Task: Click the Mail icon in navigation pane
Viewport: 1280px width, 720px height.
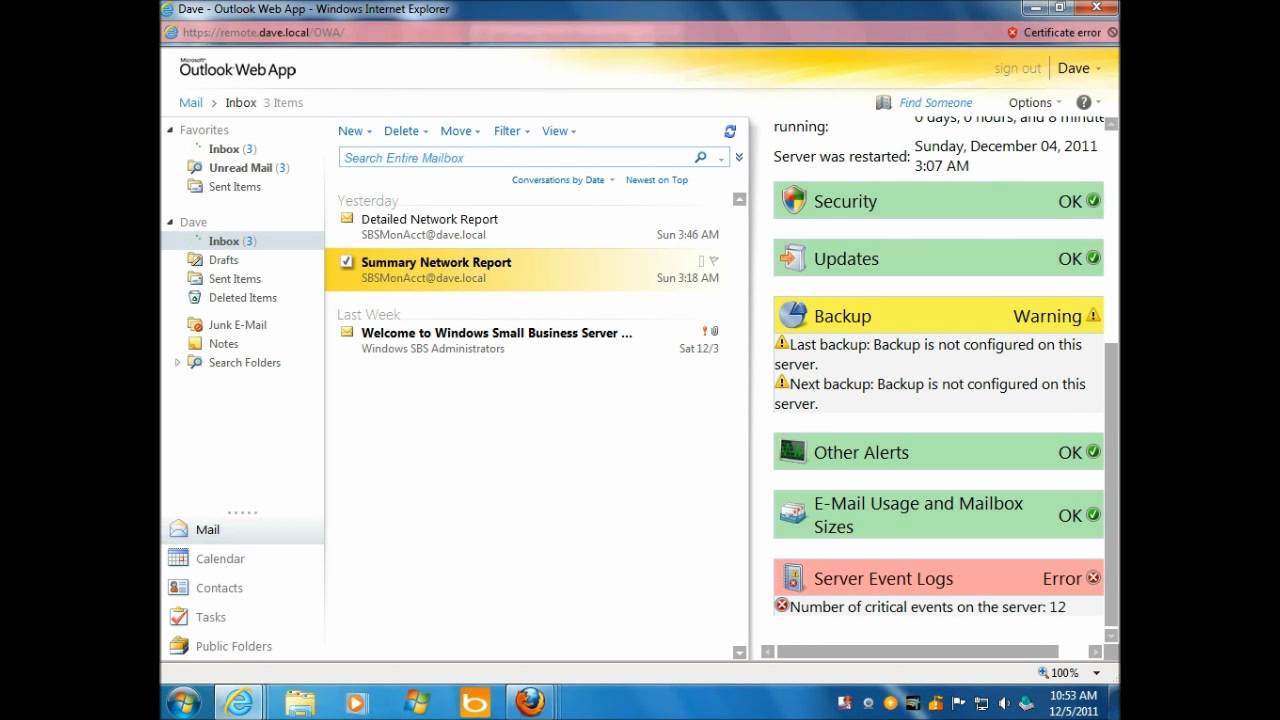Action: point(179,529)
